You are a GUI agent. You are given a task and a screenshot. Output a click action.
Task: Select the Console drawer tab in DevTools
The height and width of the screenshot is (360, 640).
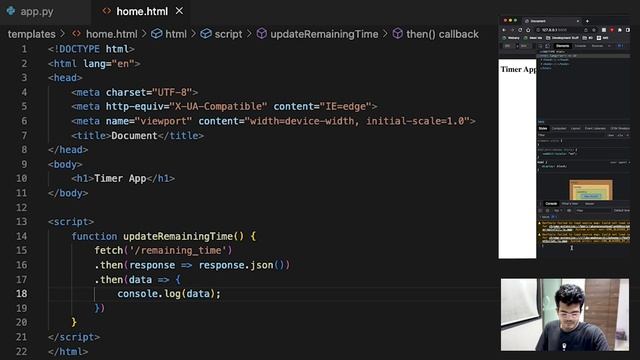coord(551,204)
